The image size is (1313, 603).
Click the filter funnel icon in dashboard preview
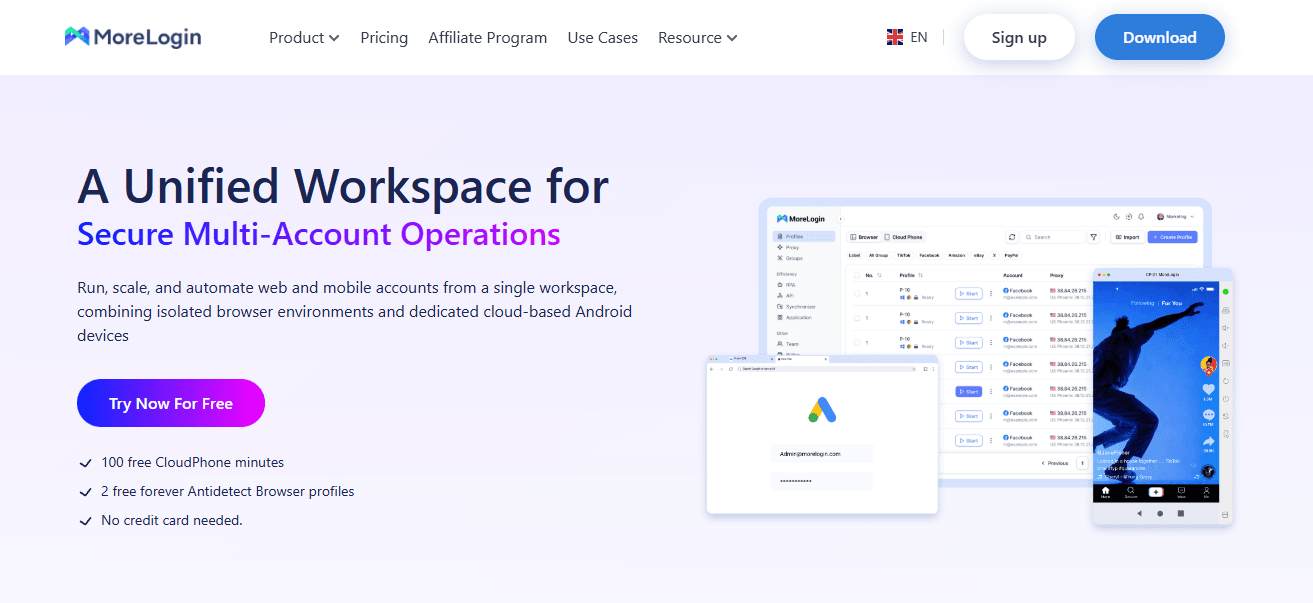click(1093, 237)
